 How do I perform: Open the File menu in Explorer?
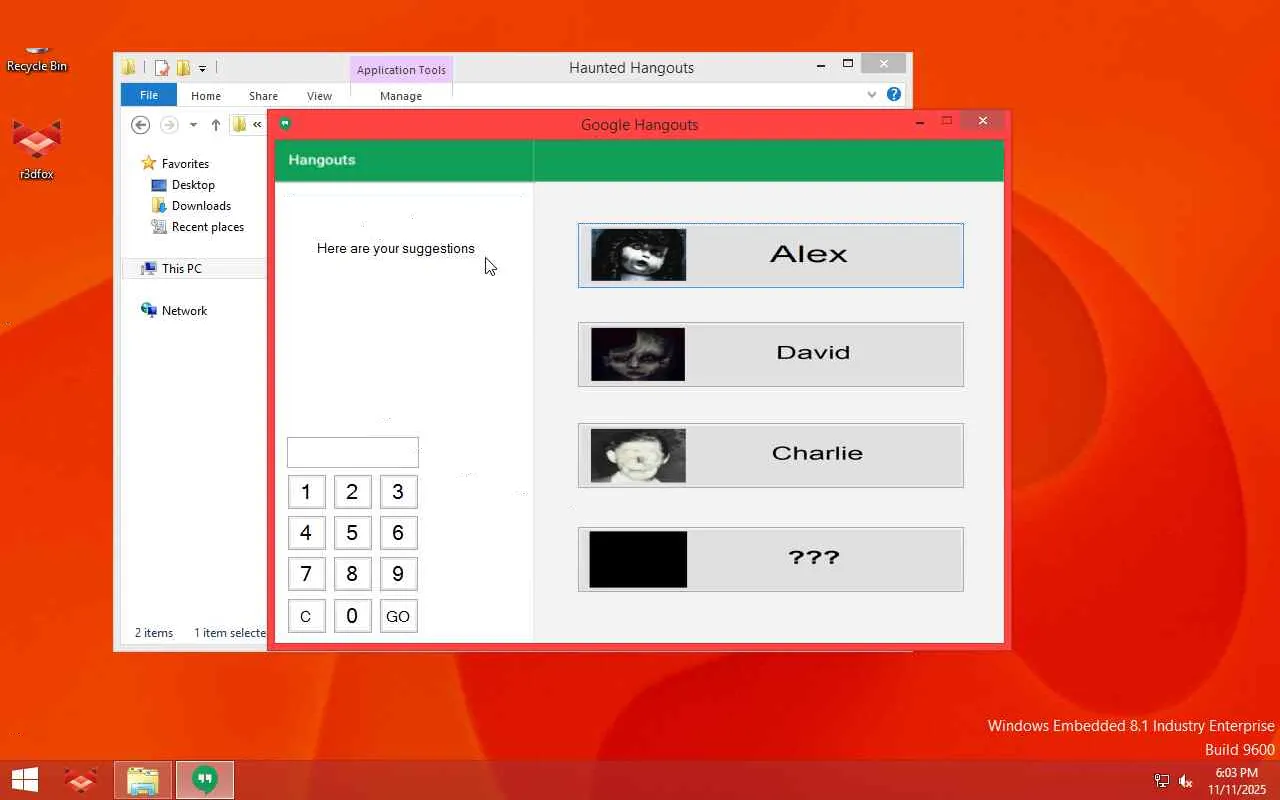tap(149, 95)
